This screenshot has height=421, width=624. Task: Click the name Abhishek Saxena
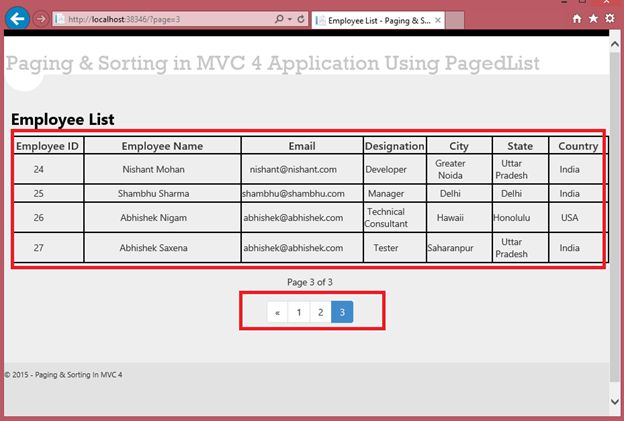(154, 248)
